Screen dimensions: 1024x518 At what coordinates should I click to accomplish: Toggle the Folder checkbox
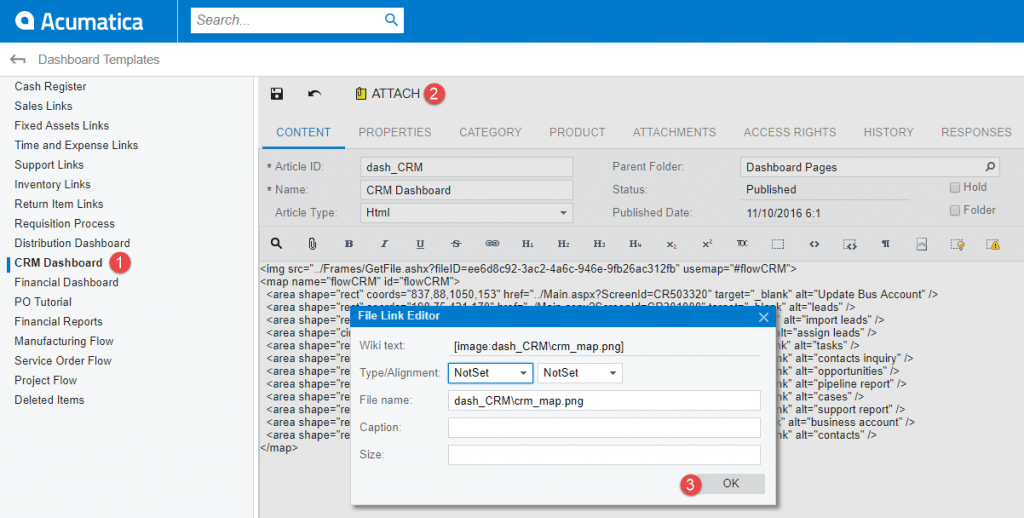click(955, 210)
